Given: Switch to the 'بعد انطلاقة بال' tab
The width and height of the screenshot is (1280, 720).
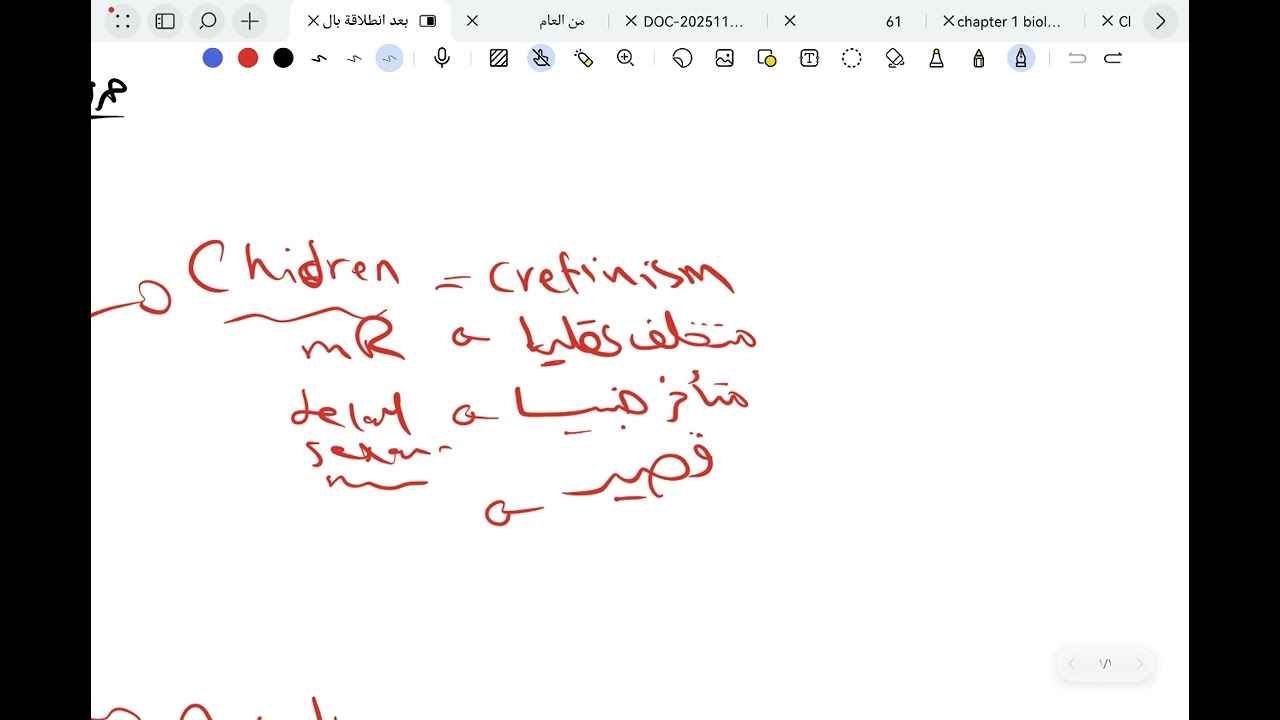Looking at the screenshot, I should [x=367, y=21].
